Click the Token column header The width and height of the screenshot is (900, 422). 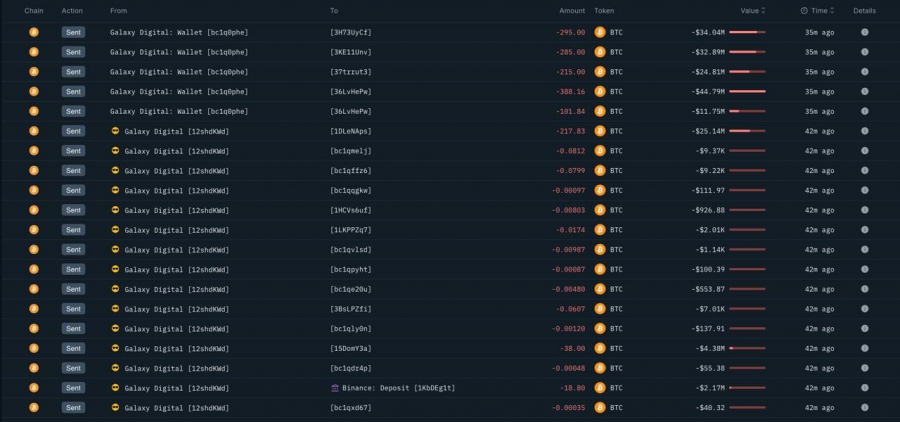tap(604, 11)
